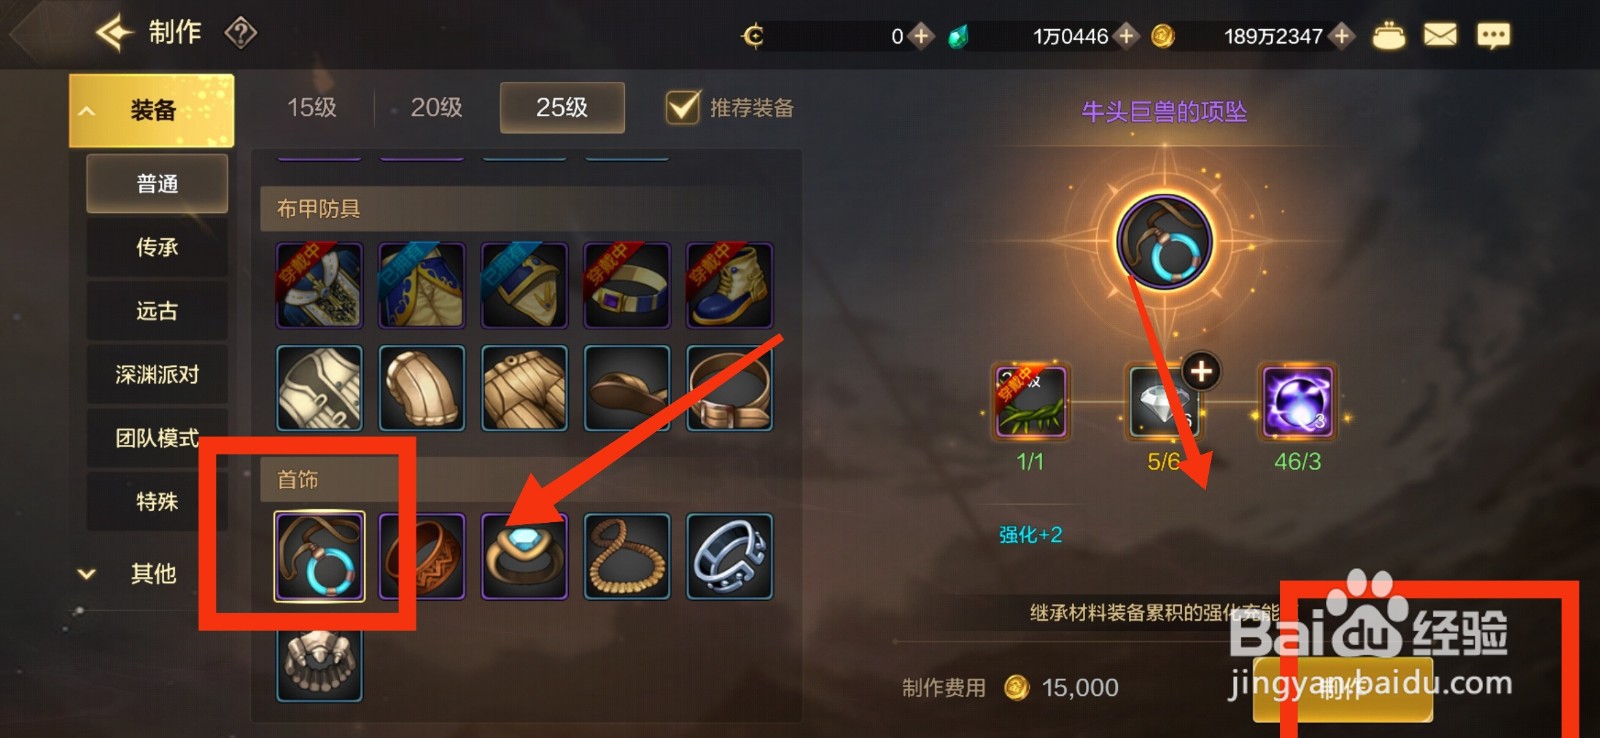Collapse the 装备 category
The width and height of the screenshot is (1600, 738).
[x=151, y=110]
